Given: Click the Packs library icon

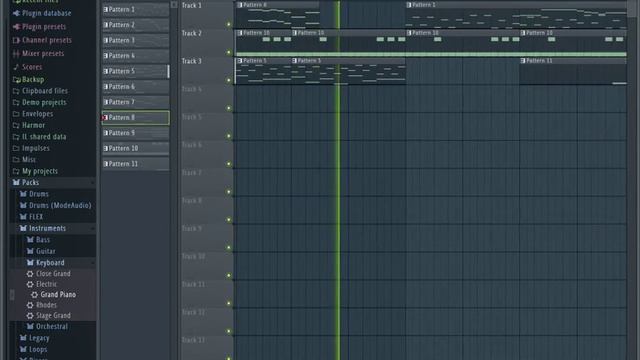Looking at the screenshot, I should point(16,182).
